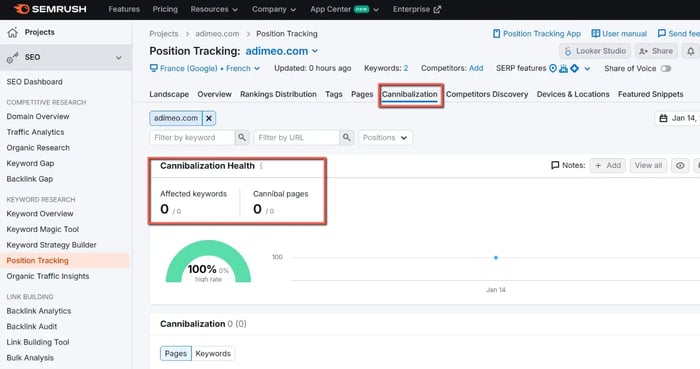
Task: Click the first SERP features icon
Action: click(x=553, y=68)
